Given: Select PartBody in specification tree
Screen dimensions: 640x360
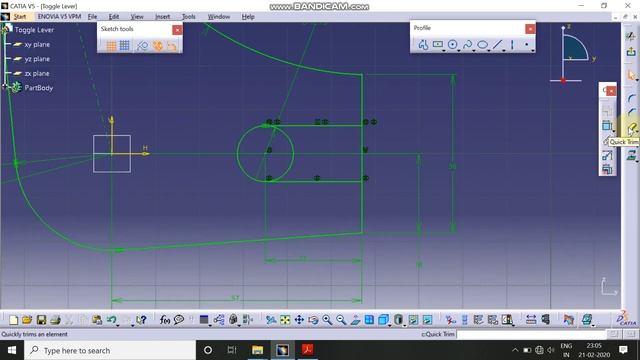Looking at the screenshot, I should (38, 88).
